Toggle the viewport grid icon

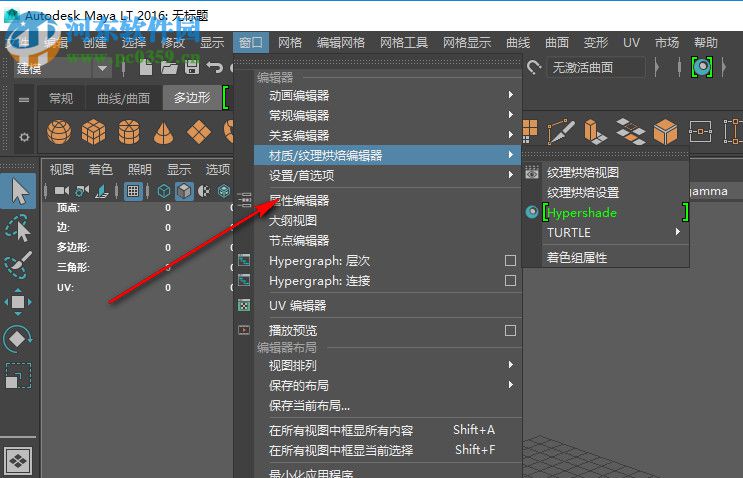(x=133, y=191)
